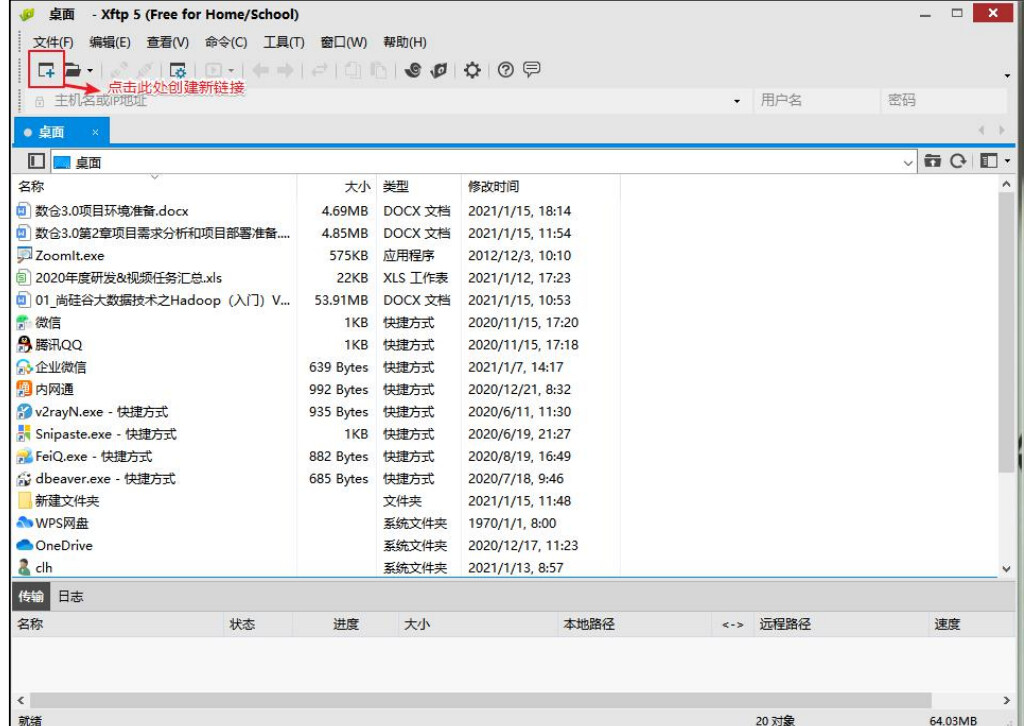Open the 帮助(H) menu

click(x=405, y=42)
